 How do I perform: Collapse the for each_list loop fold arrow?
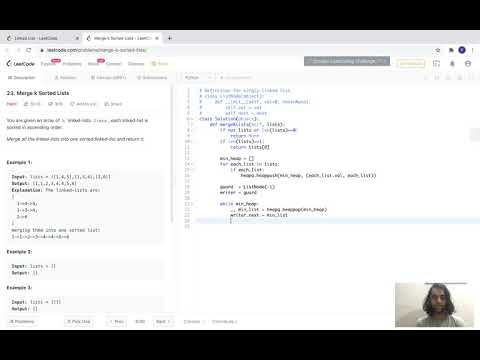(192, 164)
